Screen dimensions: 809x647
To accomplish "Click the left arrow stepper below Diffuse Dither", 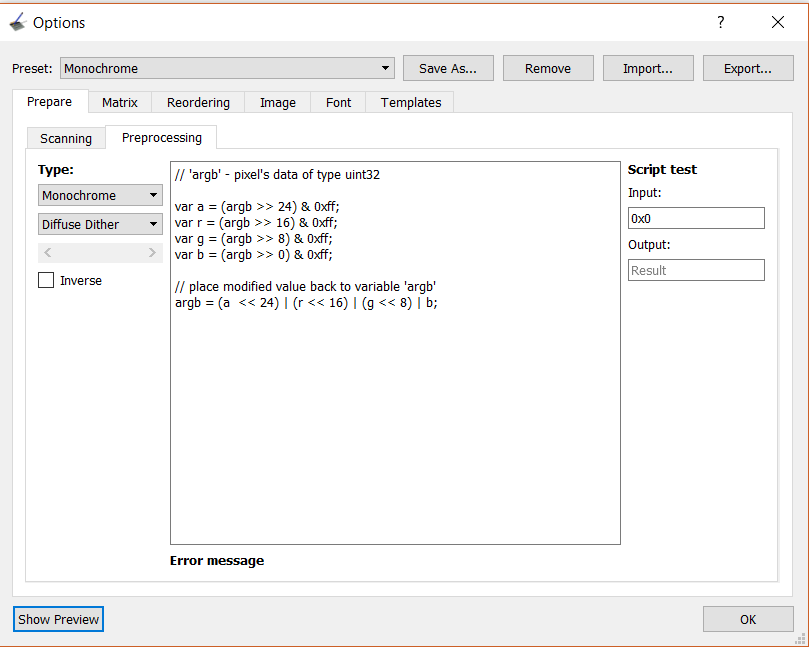I will coord(46,253).
